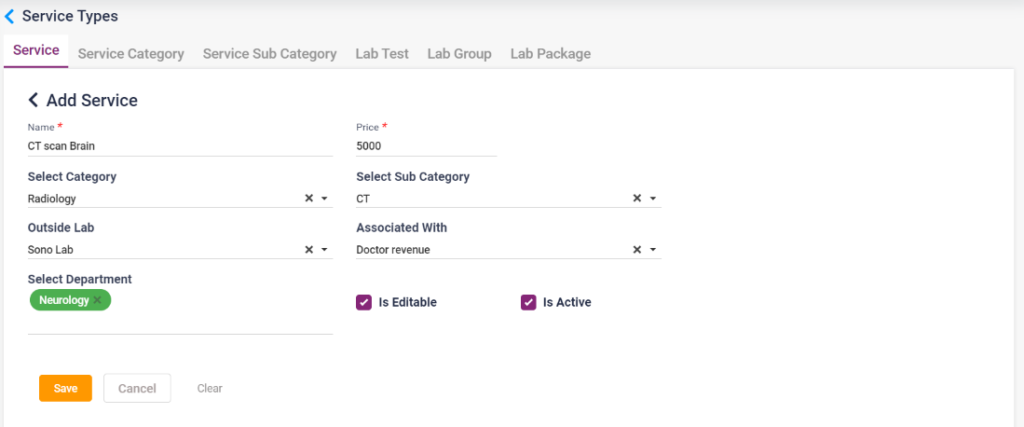Uncheck the Is Active checkbox

pos(528,302)
